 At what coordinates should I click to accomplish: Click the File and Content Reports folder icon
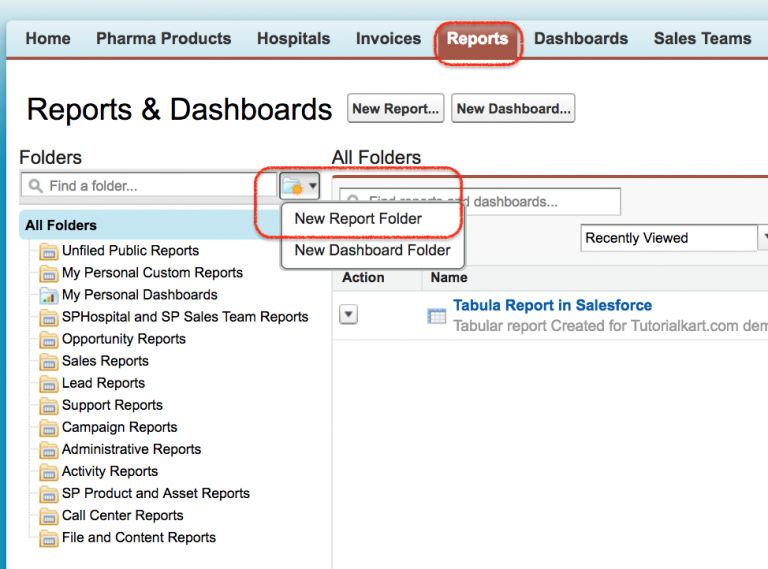click(48, 538)
